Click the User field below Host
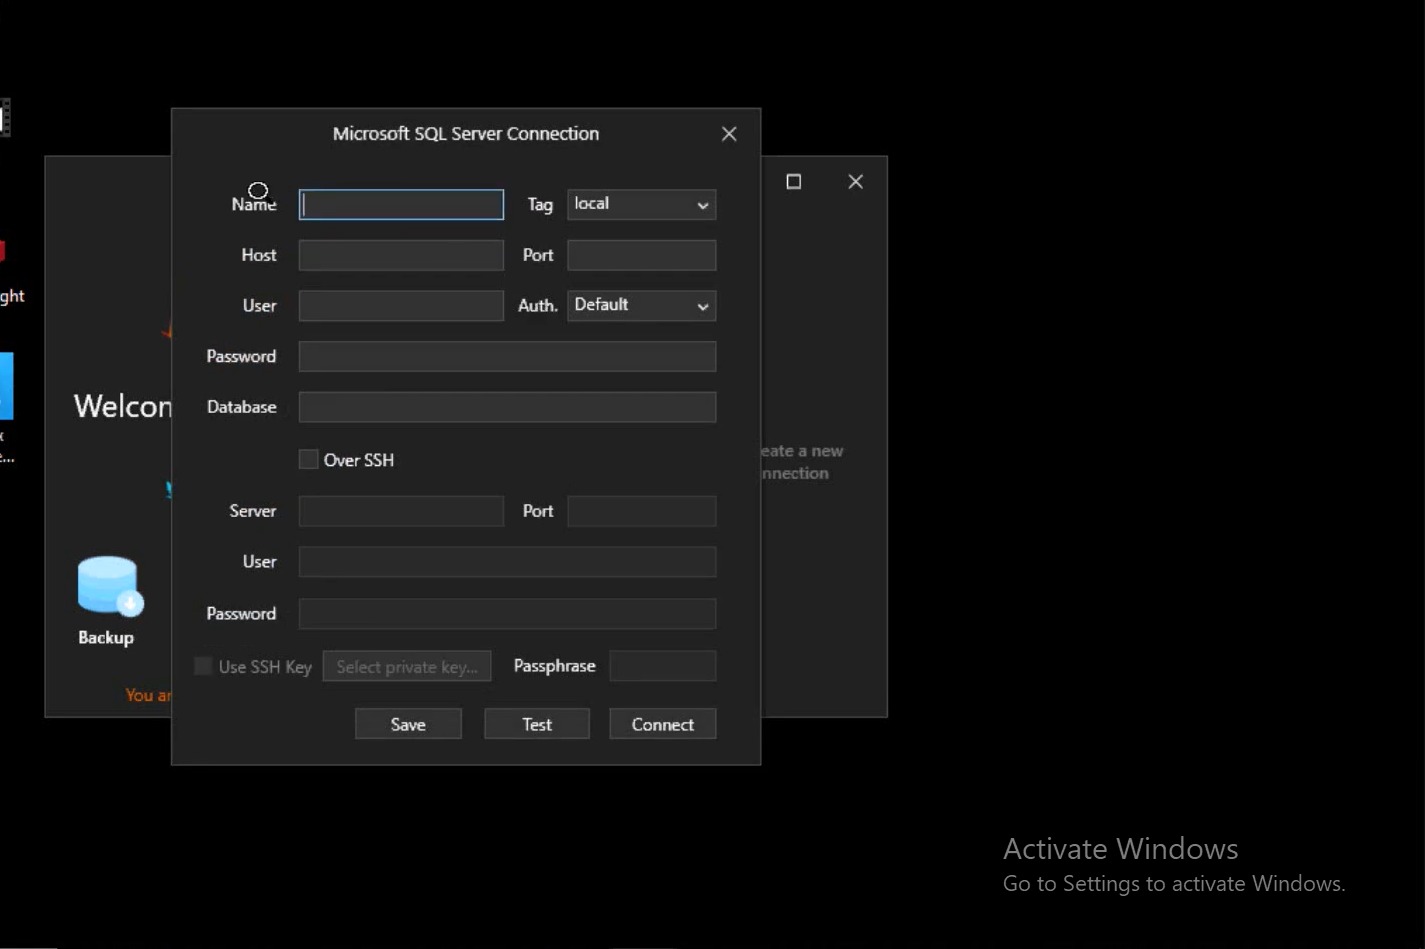The width and height of the screenshot is (1425, 949). 401,306
